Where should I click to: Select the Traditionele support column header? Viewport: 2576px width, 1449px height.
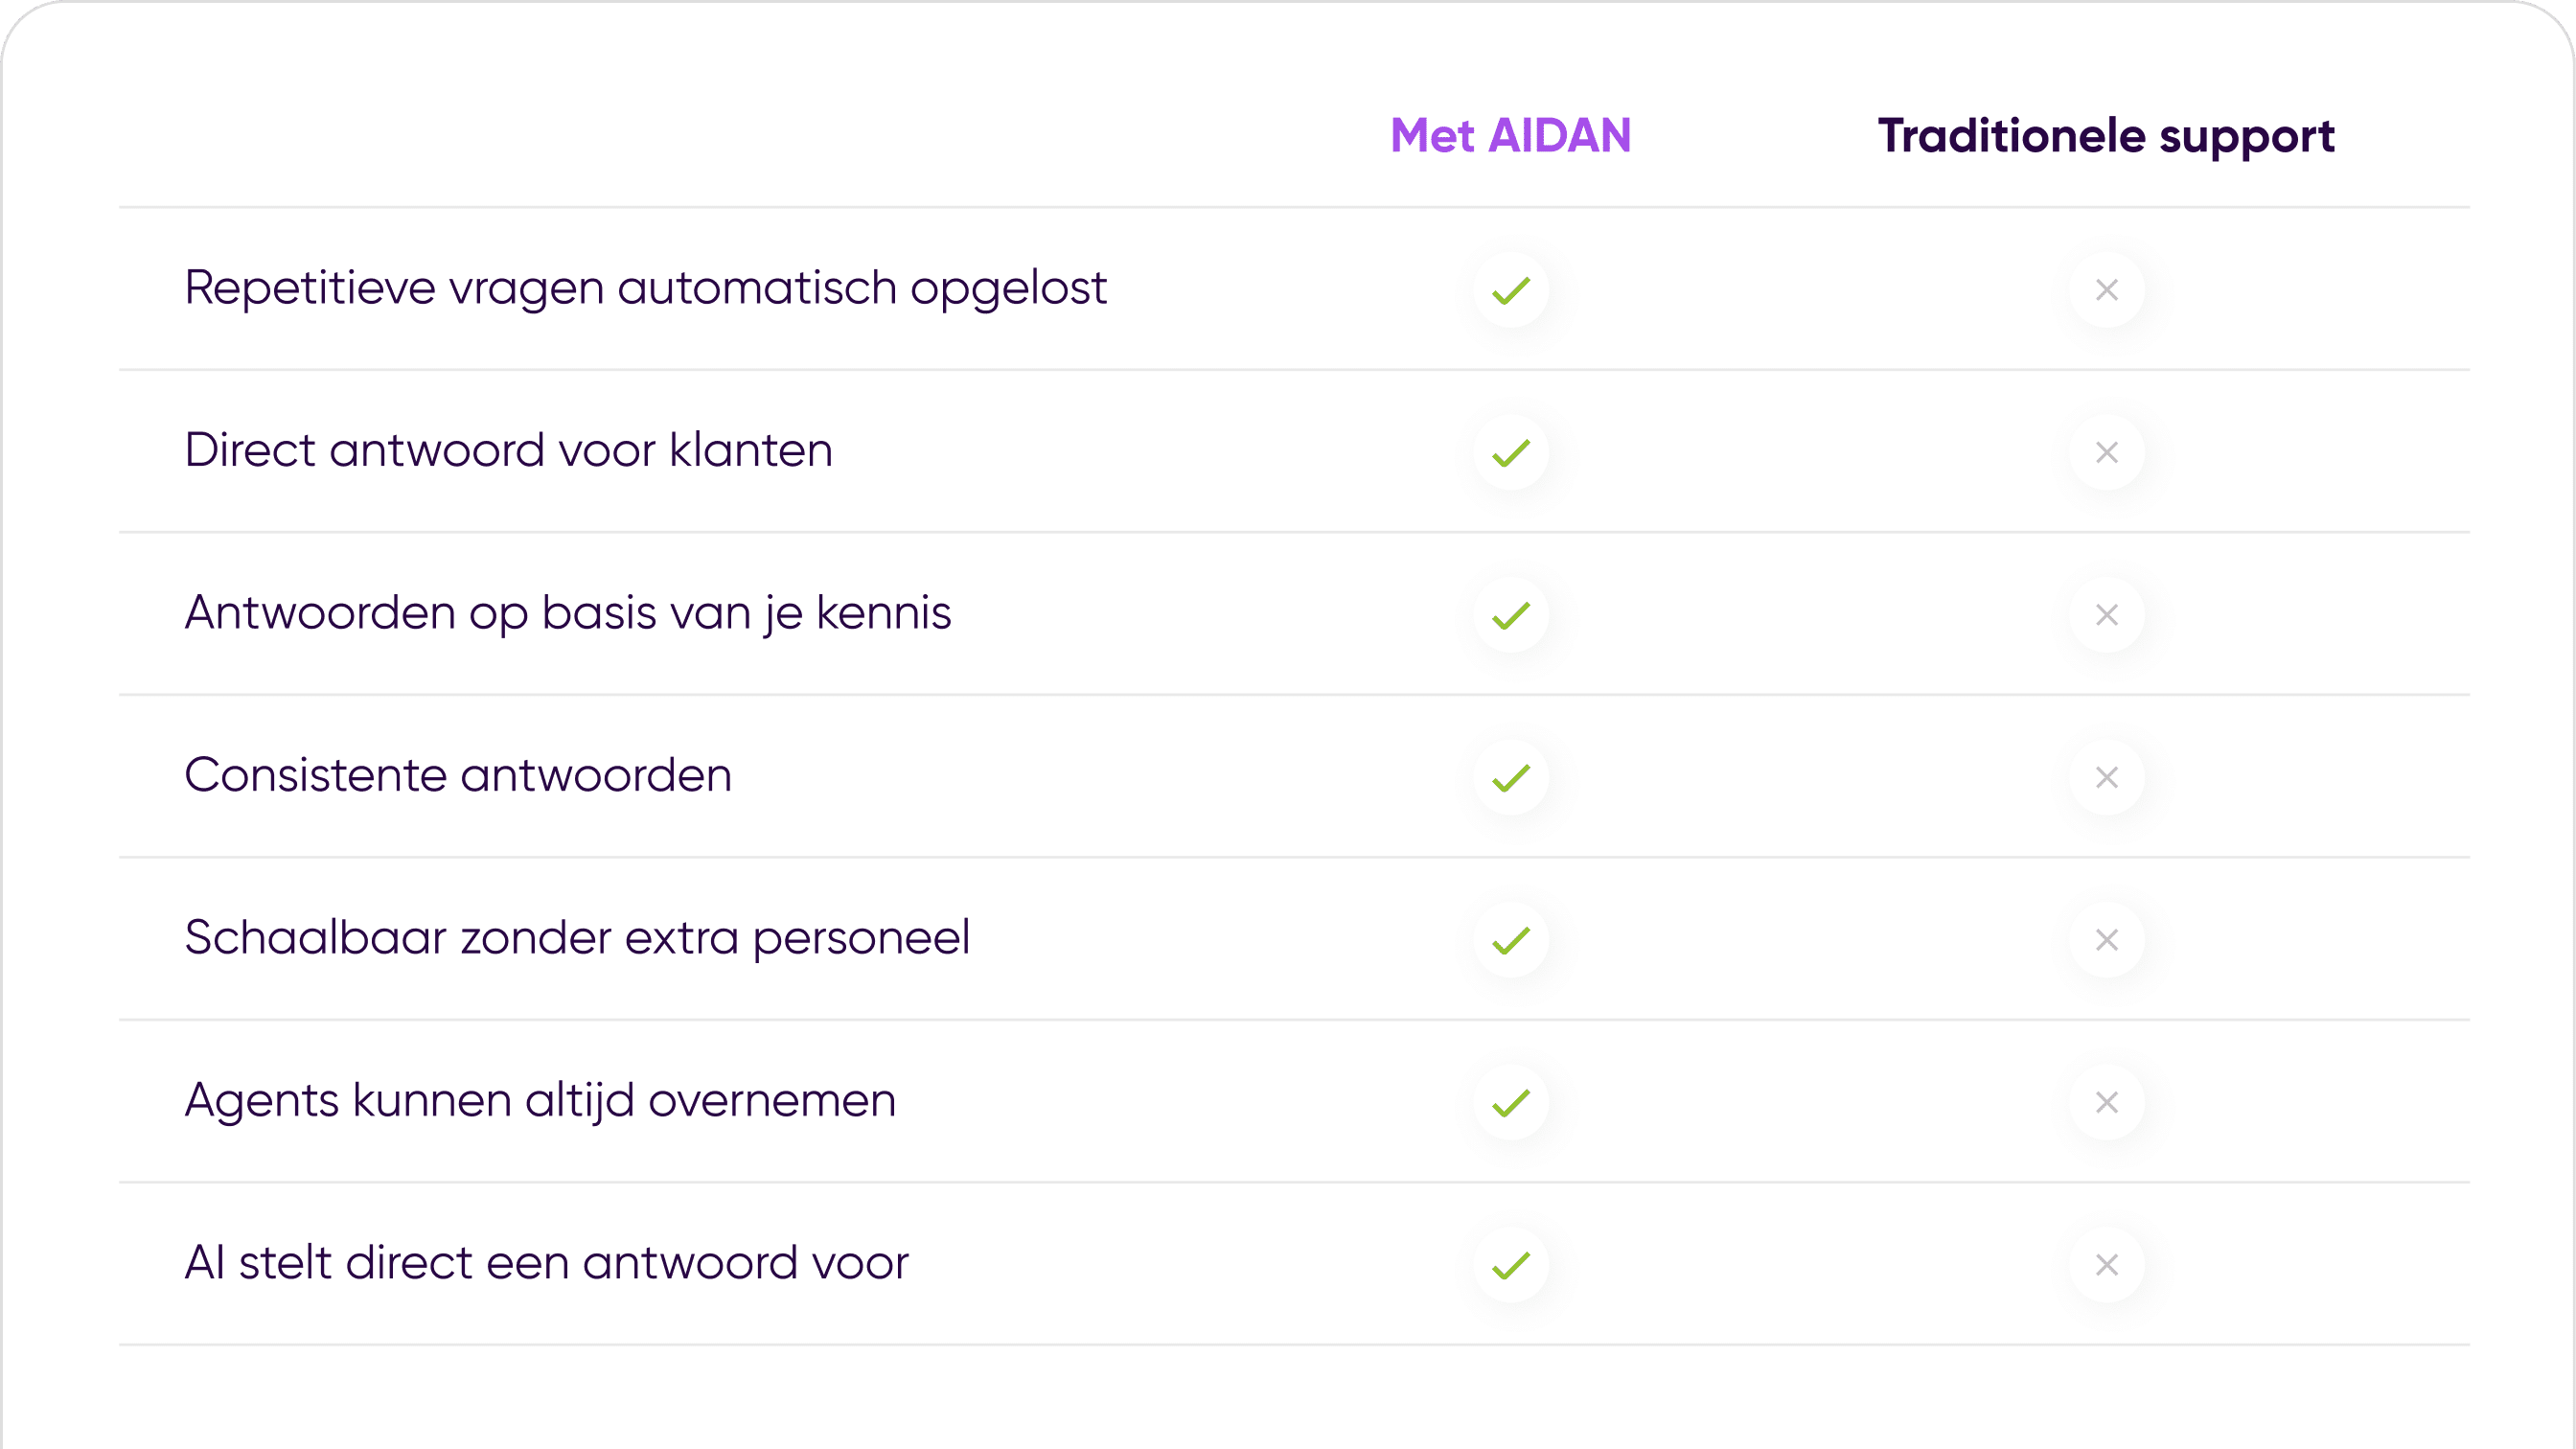[2106, 137]
